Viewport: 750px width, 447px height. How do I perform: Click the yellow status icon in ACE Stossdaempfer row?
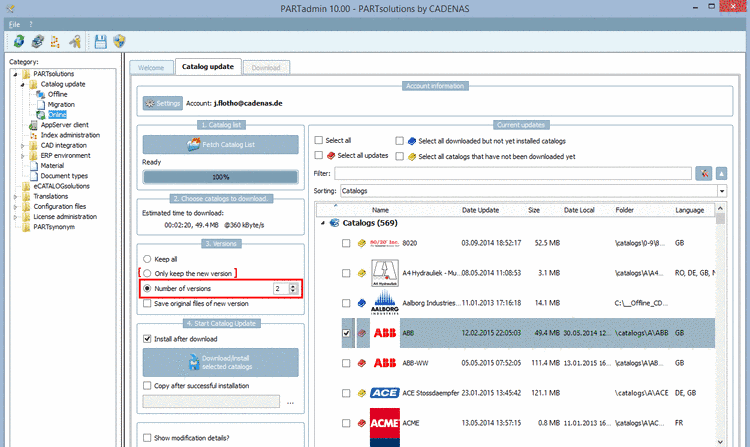point(362,393)
